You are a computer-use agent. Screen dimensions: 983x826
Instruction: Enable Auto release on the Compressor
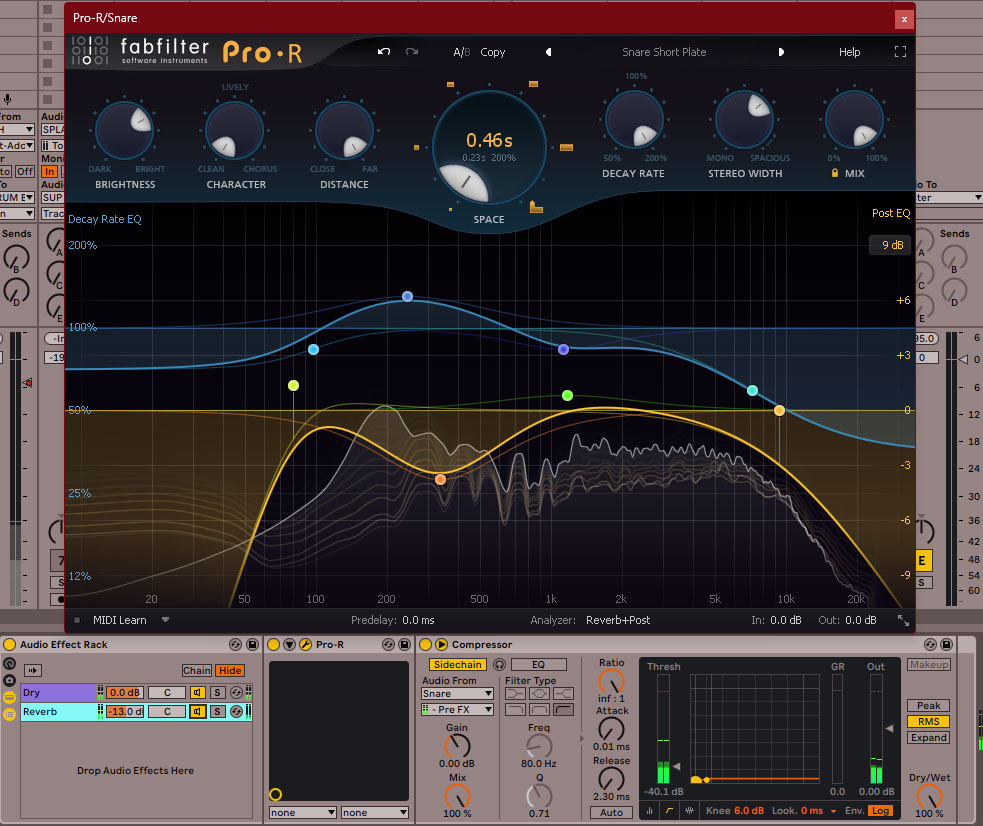611,812
